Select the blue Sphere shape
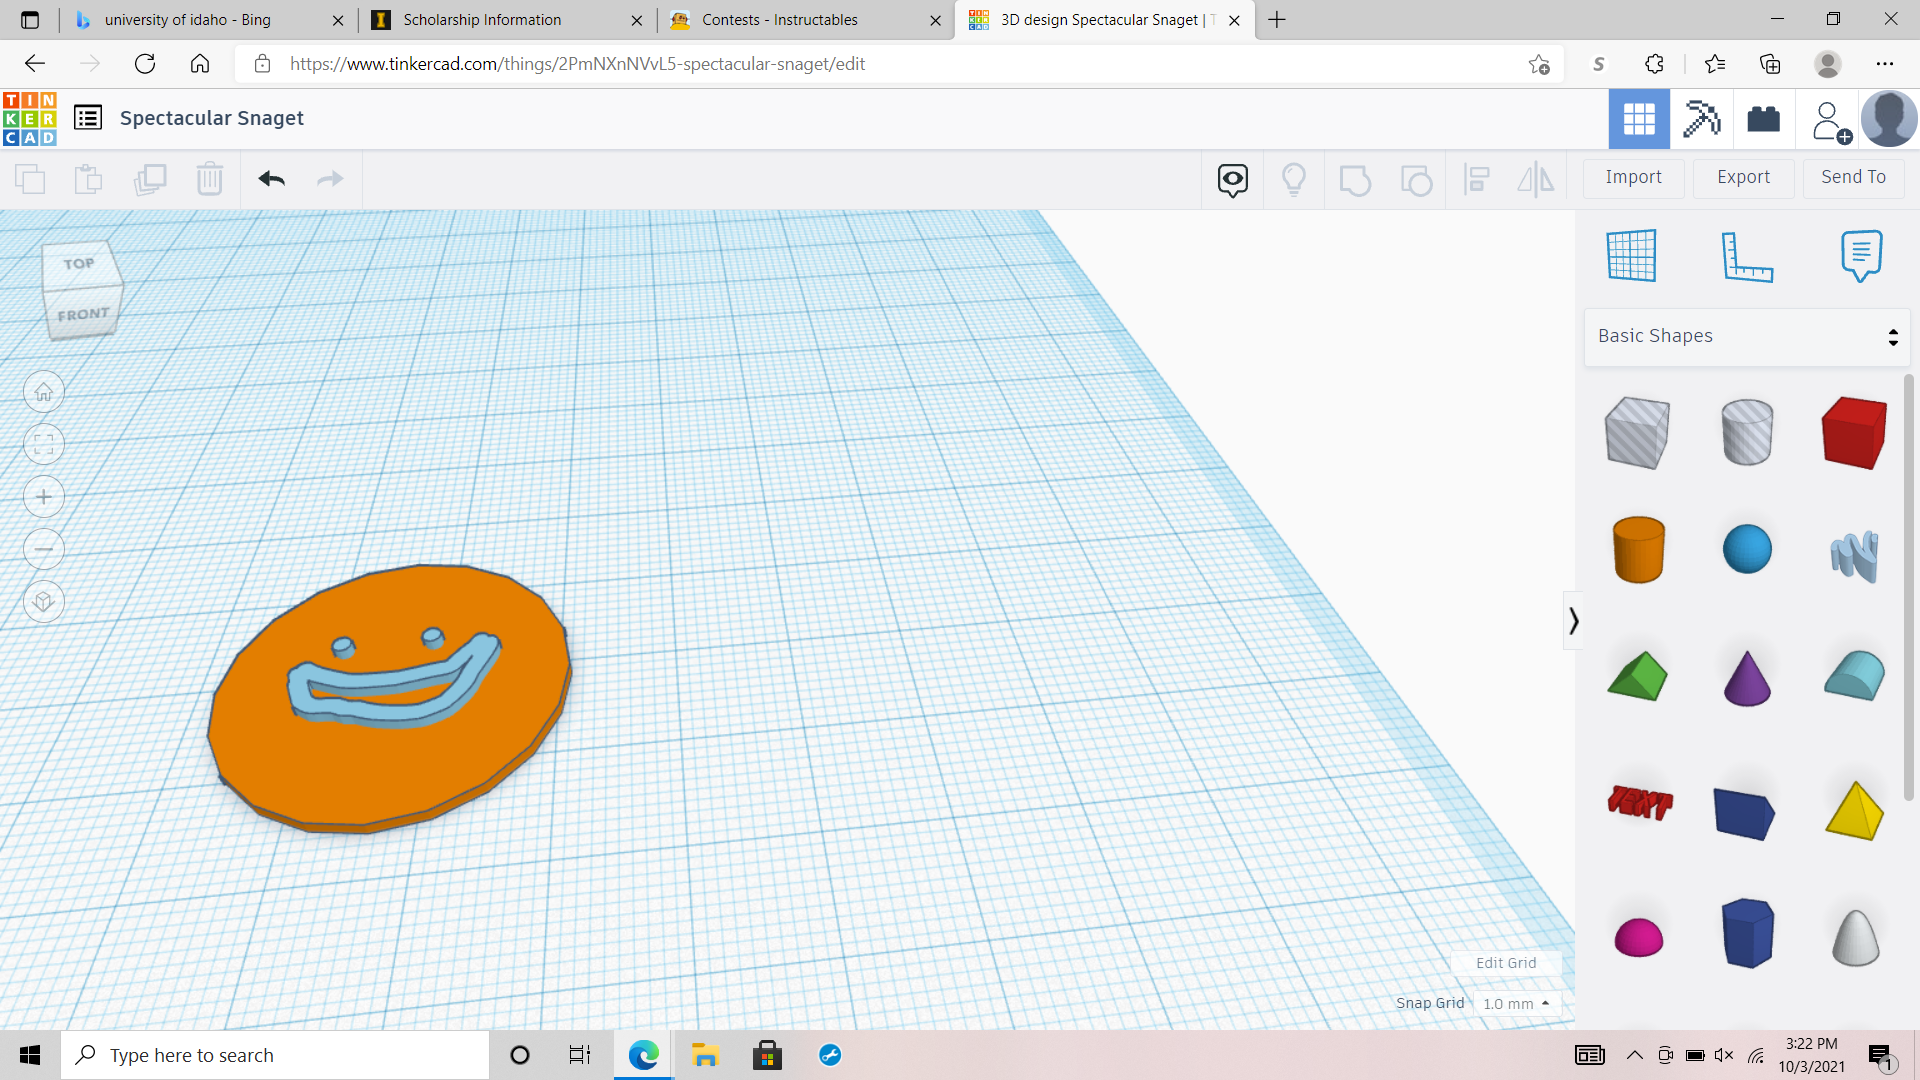The image size is (1920, 1080). 1747,549
